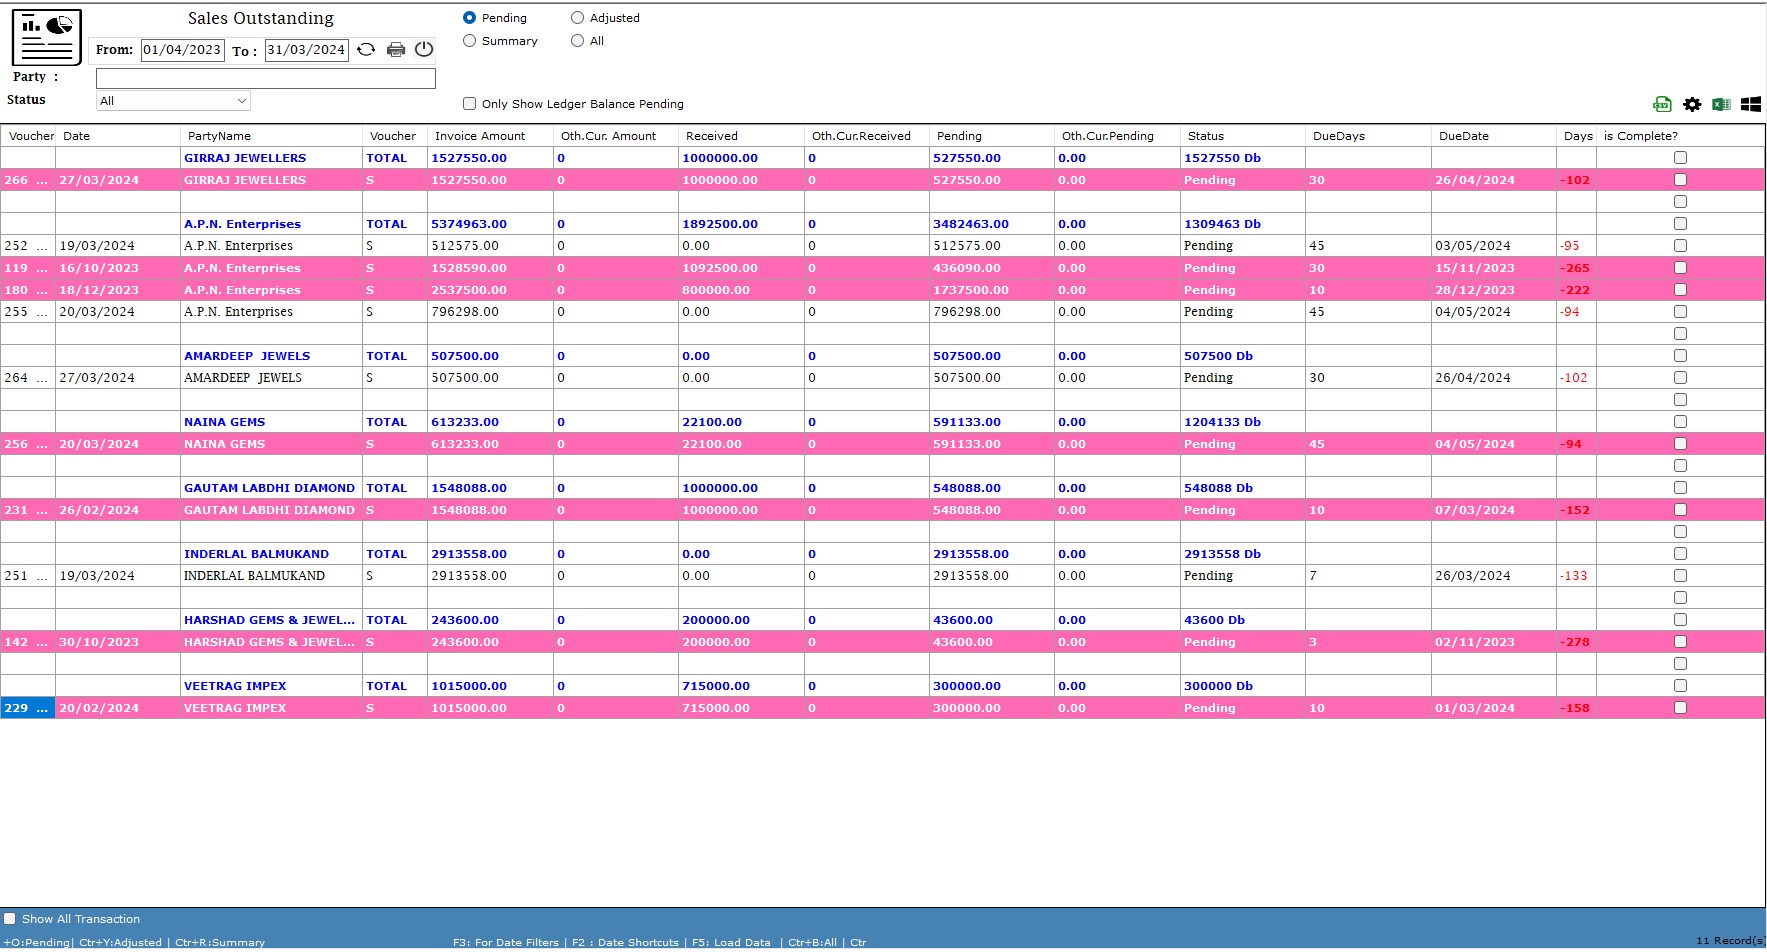Export the report as CSV
The height and width of the screenshot is (952, 1767).
(x=1662, y=104)
